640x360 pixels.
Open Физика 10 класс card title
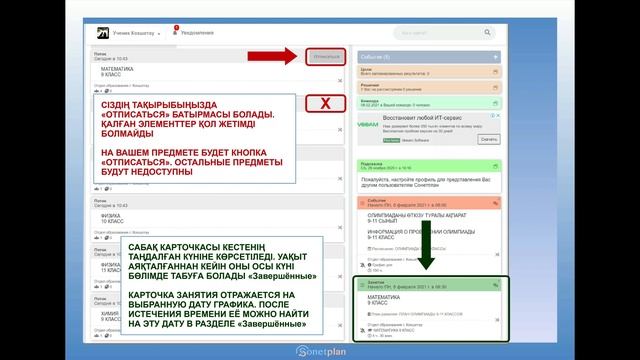112,218
